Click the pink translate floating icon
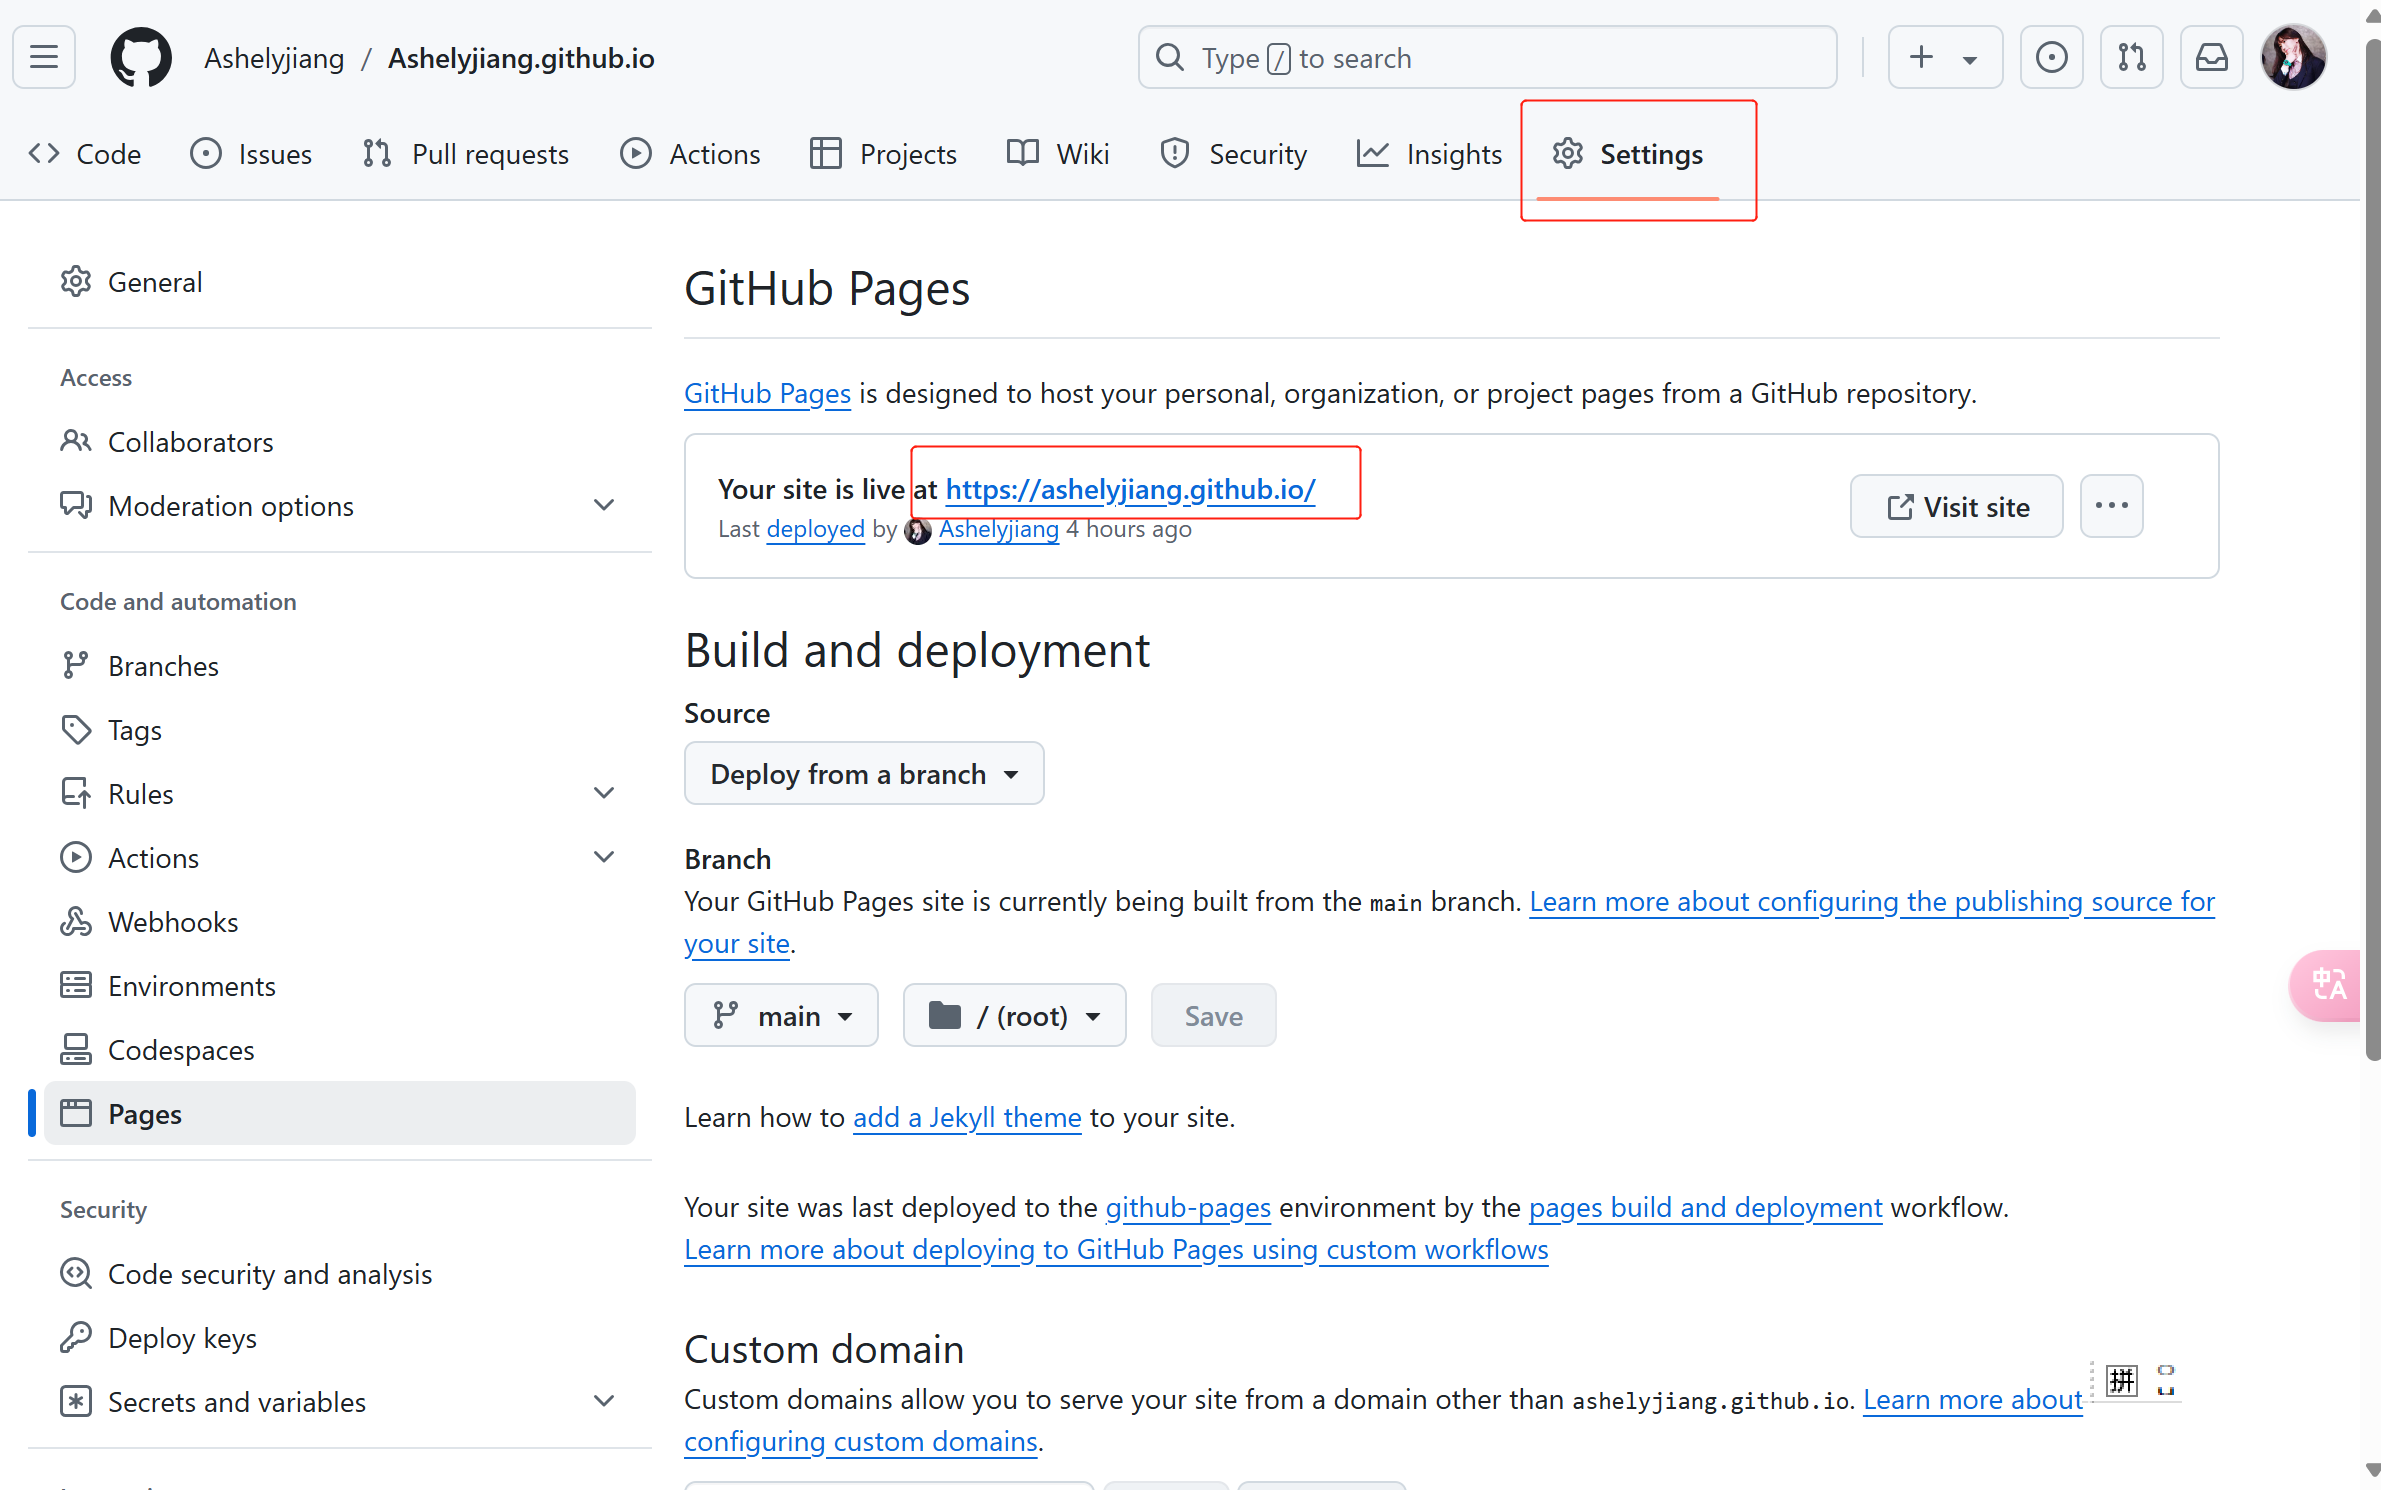The height and width of the screenshot is (1490, 2381). [2327, 985]
